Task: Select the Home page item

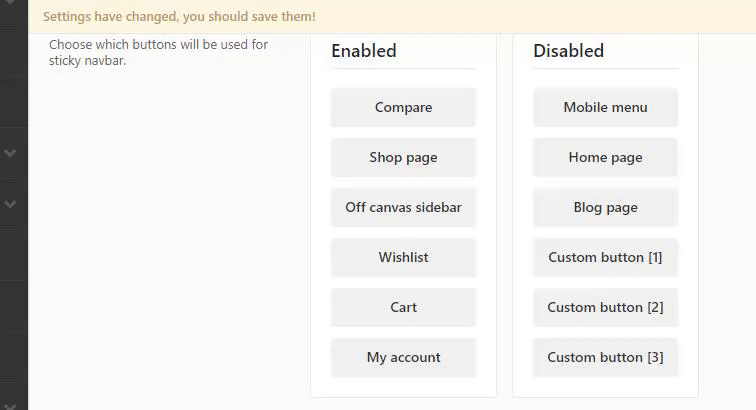Action: click(x=605, y=158)
